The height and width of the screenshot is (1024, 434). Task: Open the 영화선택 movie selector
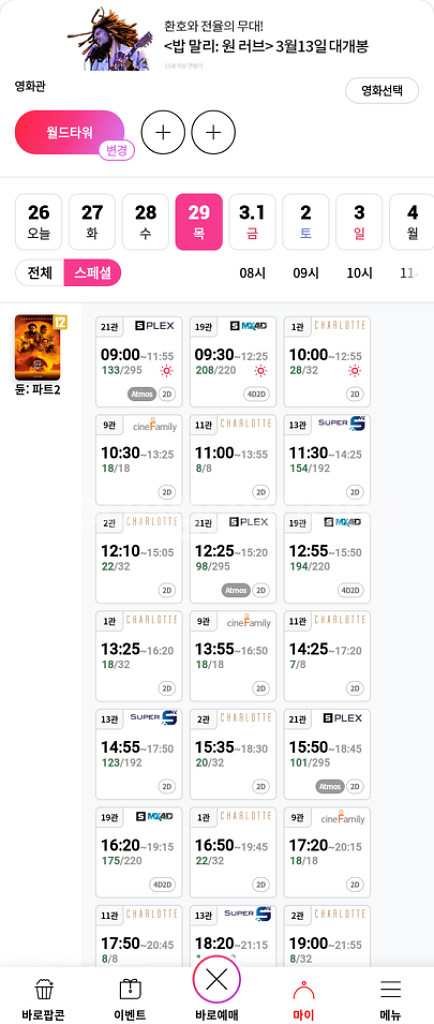tap(382, 91)
